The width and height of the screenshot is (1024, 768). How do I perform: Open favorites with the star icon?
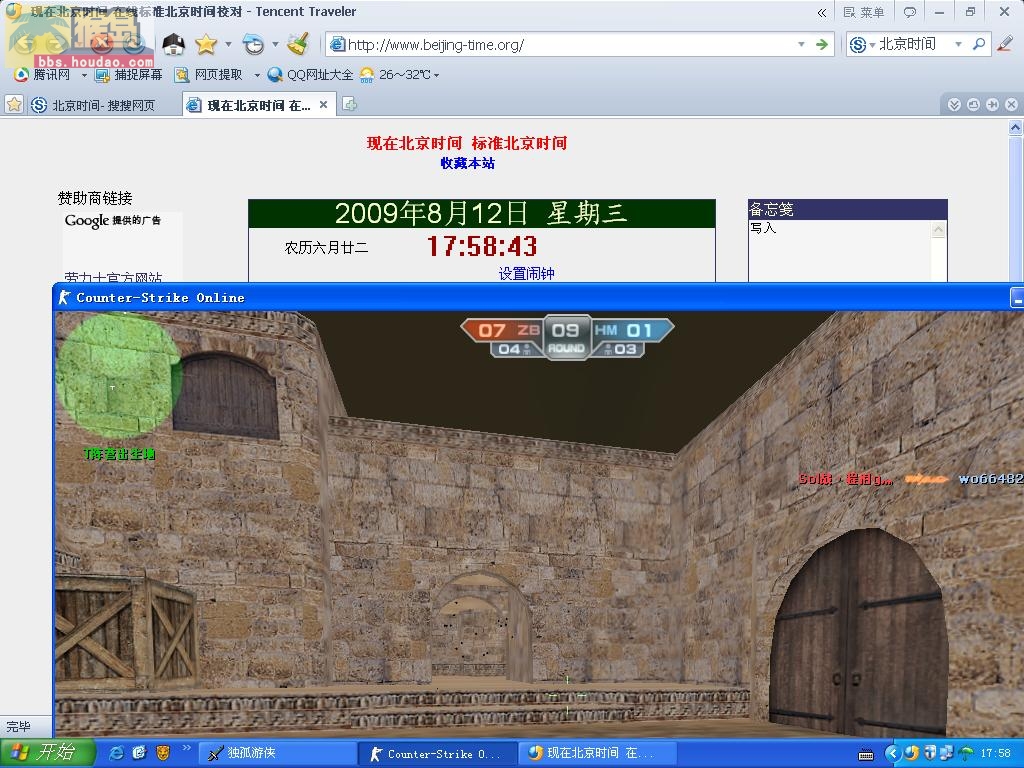point(206,44)
